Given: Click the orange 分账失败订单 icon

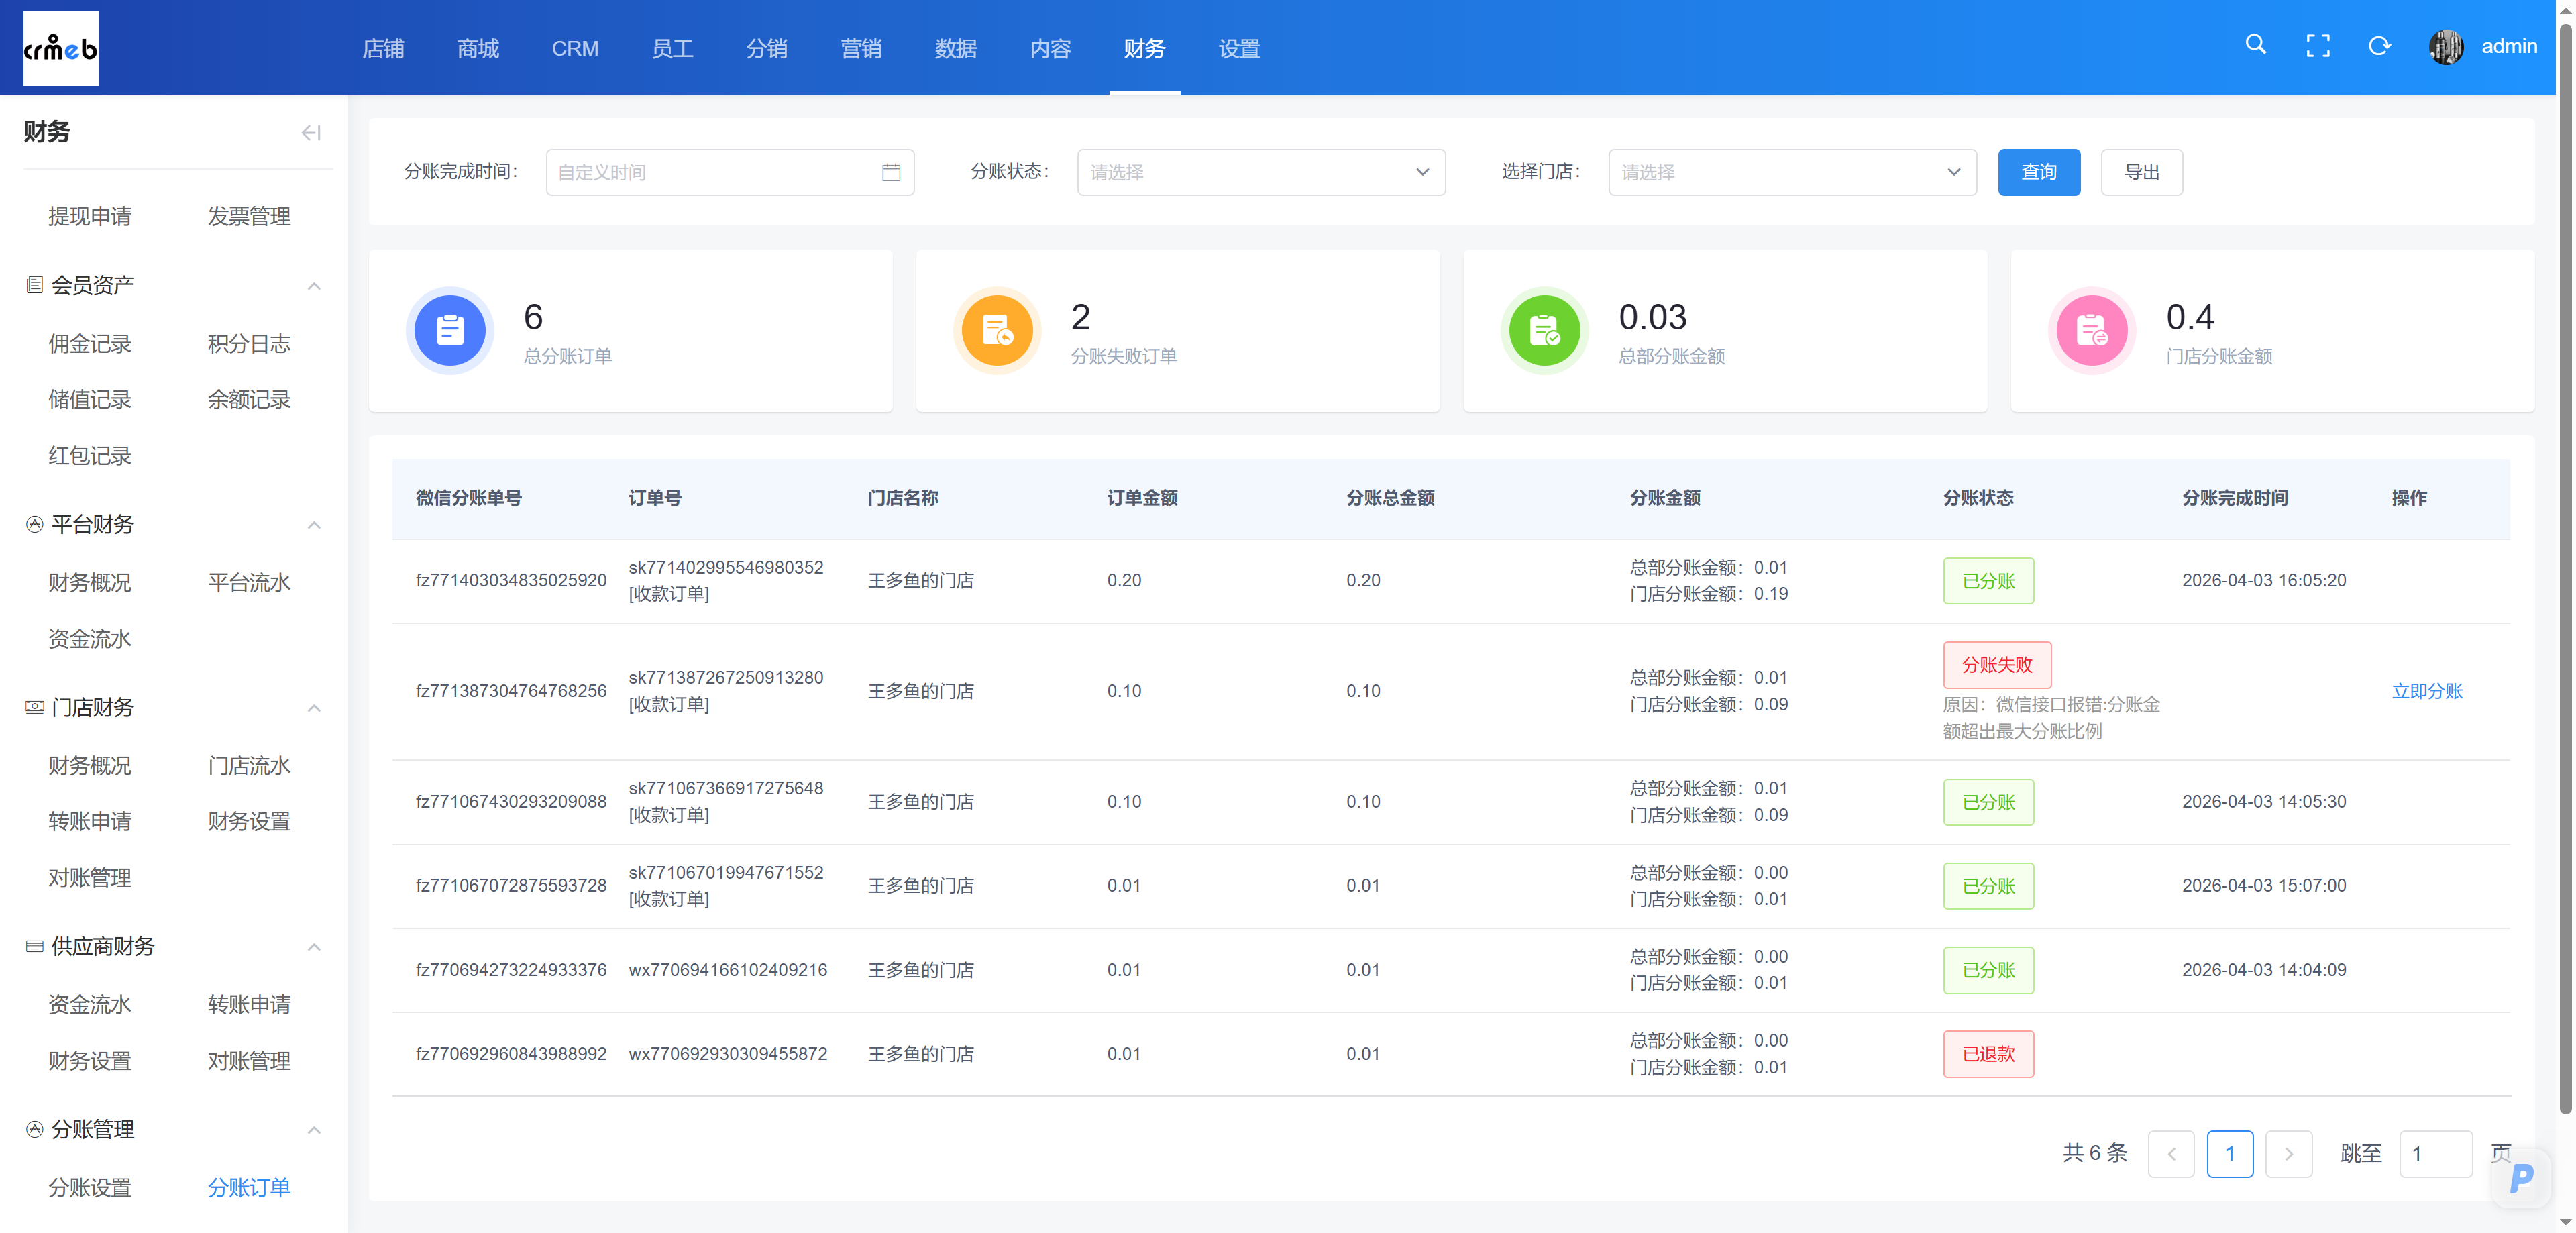Looking at the screenshot, I should [997, 330].
